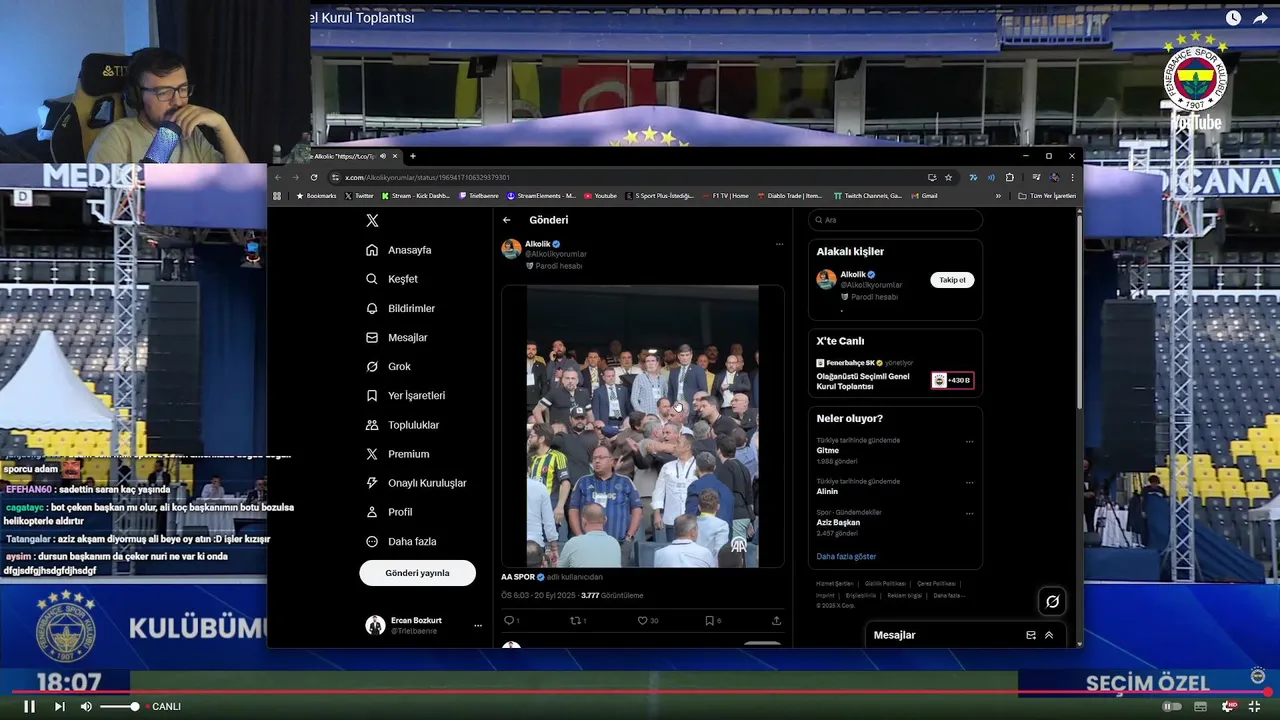Click Daha fazla göster link
The height and width of the screenshot is (720, 1280).
pos(846,556)
